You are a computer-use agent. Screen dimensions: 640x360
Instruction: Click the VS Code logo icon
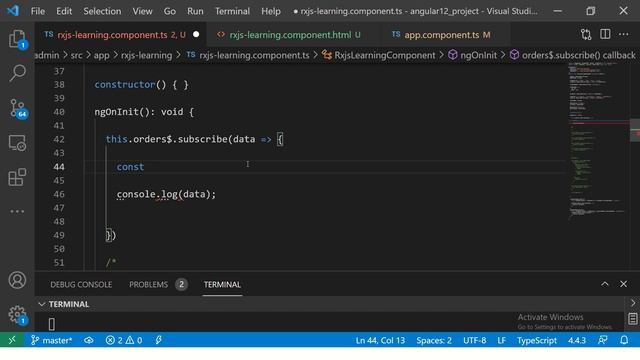pyautogui.click(x=13, y=11)
